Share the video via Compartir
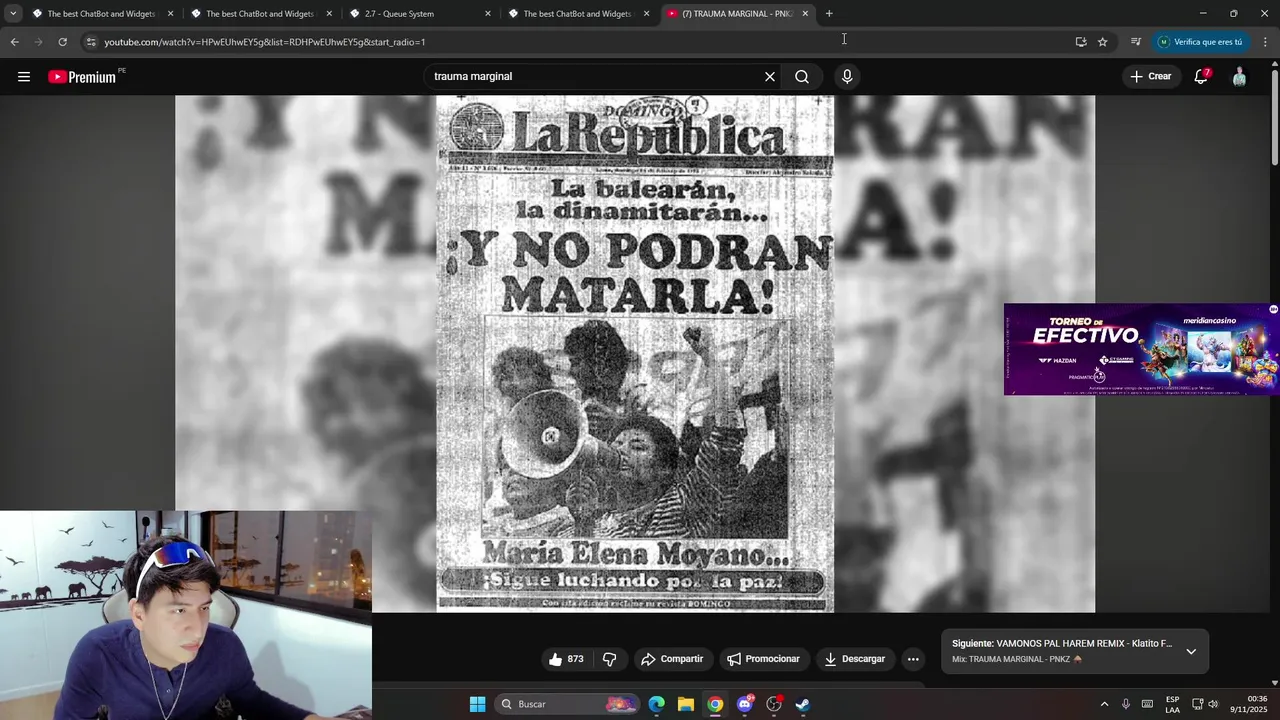Viewport: 1280px width, 720px height. pos(672,659)
